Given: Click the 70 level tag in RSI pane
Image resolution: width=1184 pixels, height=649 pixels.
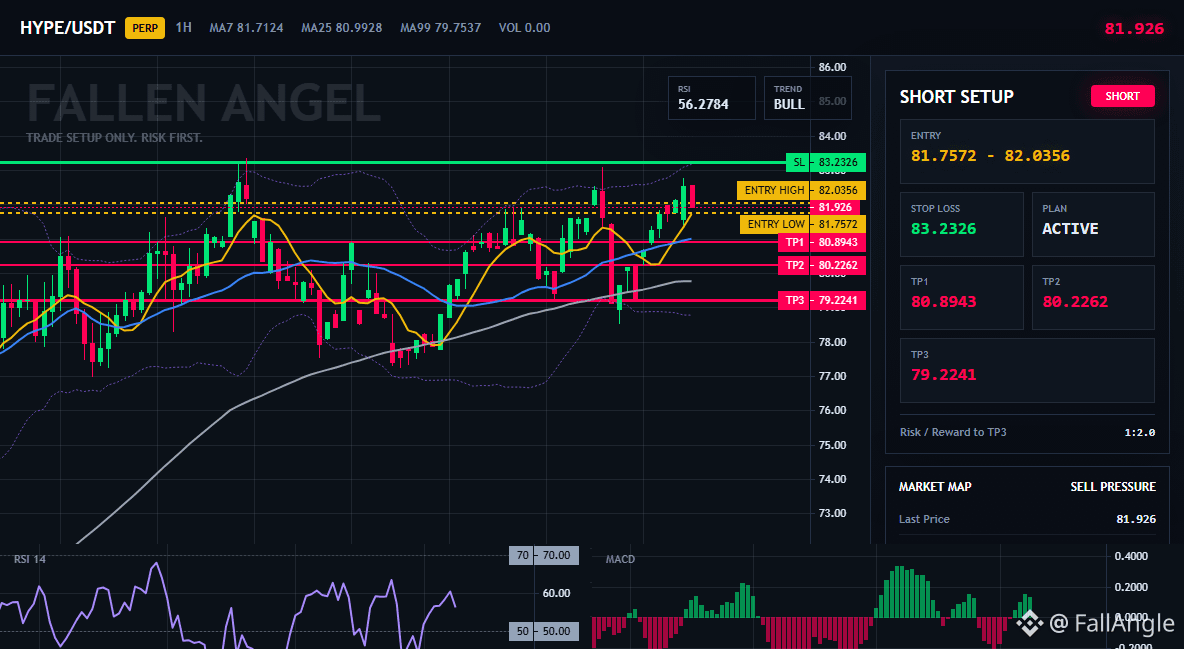Looking at the screenshot, I should pyautogui.click(x=544, y=555).
